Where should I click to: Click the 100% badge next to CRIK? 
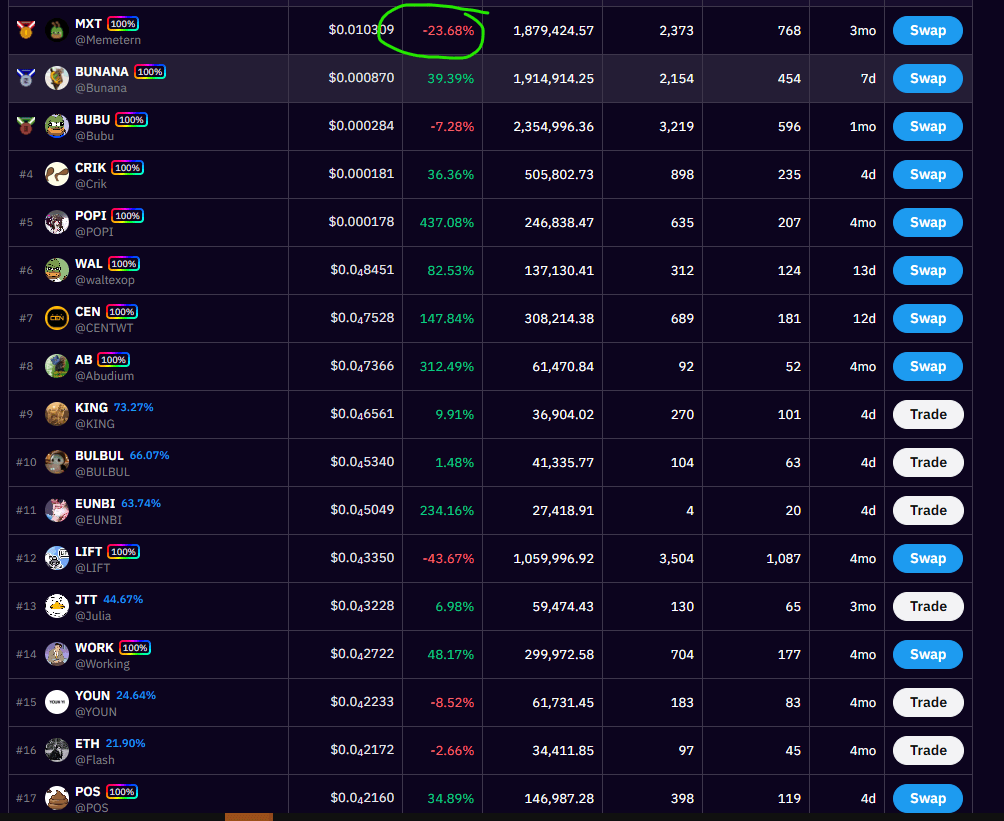point(127,168)
